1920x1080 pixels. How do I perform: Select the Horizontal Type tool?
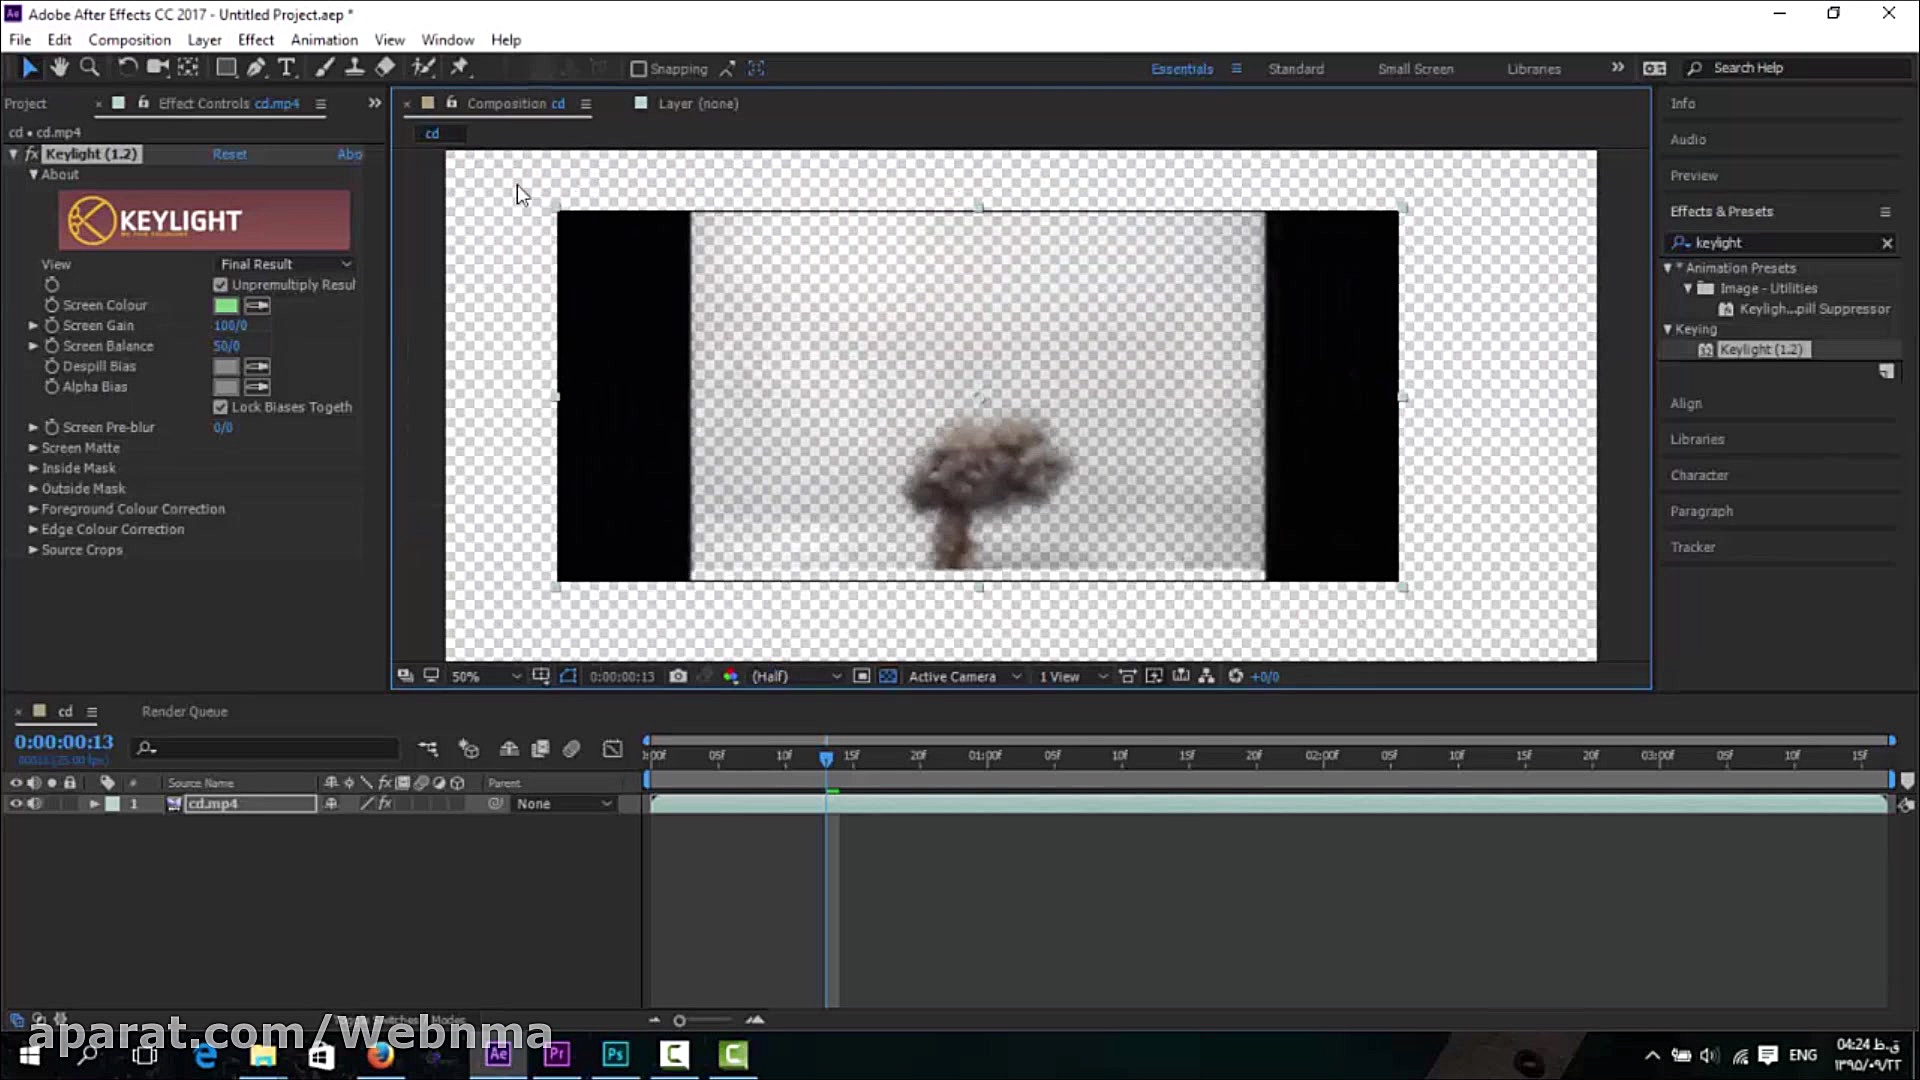coord(287,67)
